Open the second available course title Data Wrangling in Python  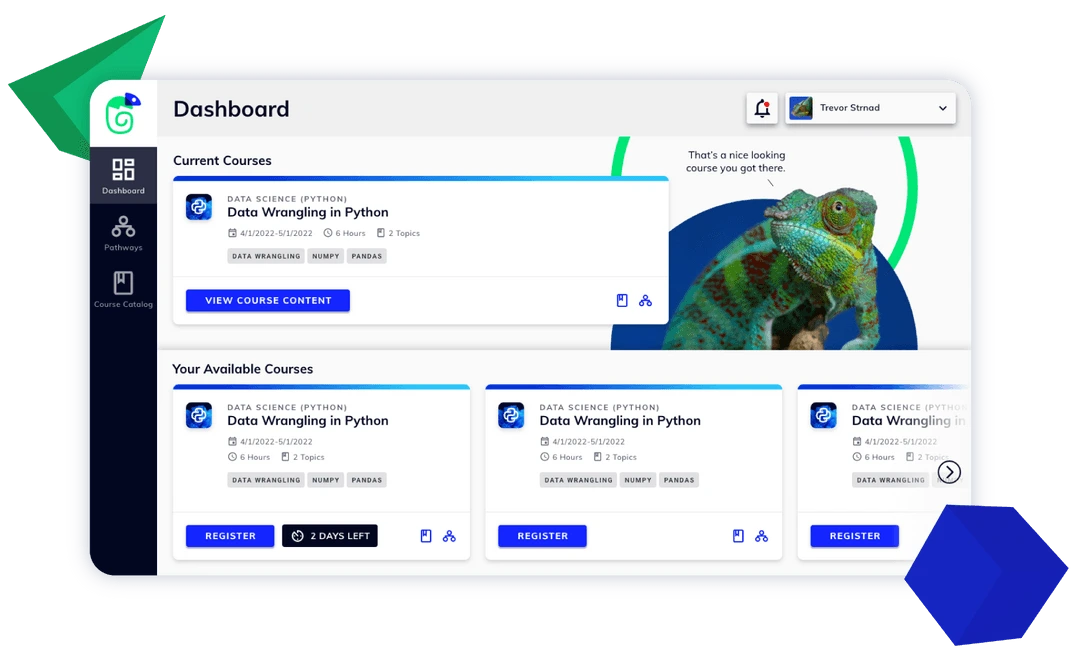pos(620,421)
